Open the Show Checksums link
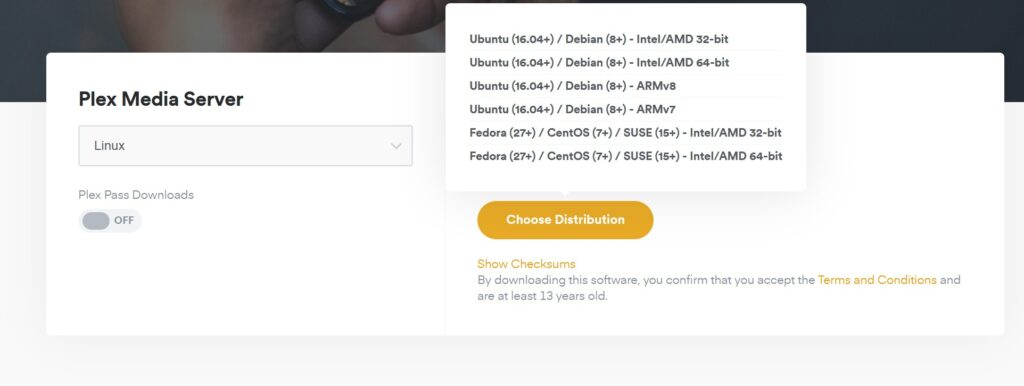The height and width of the screenshot is (386, 1024). pyautogui.click(x=526, y=264)
